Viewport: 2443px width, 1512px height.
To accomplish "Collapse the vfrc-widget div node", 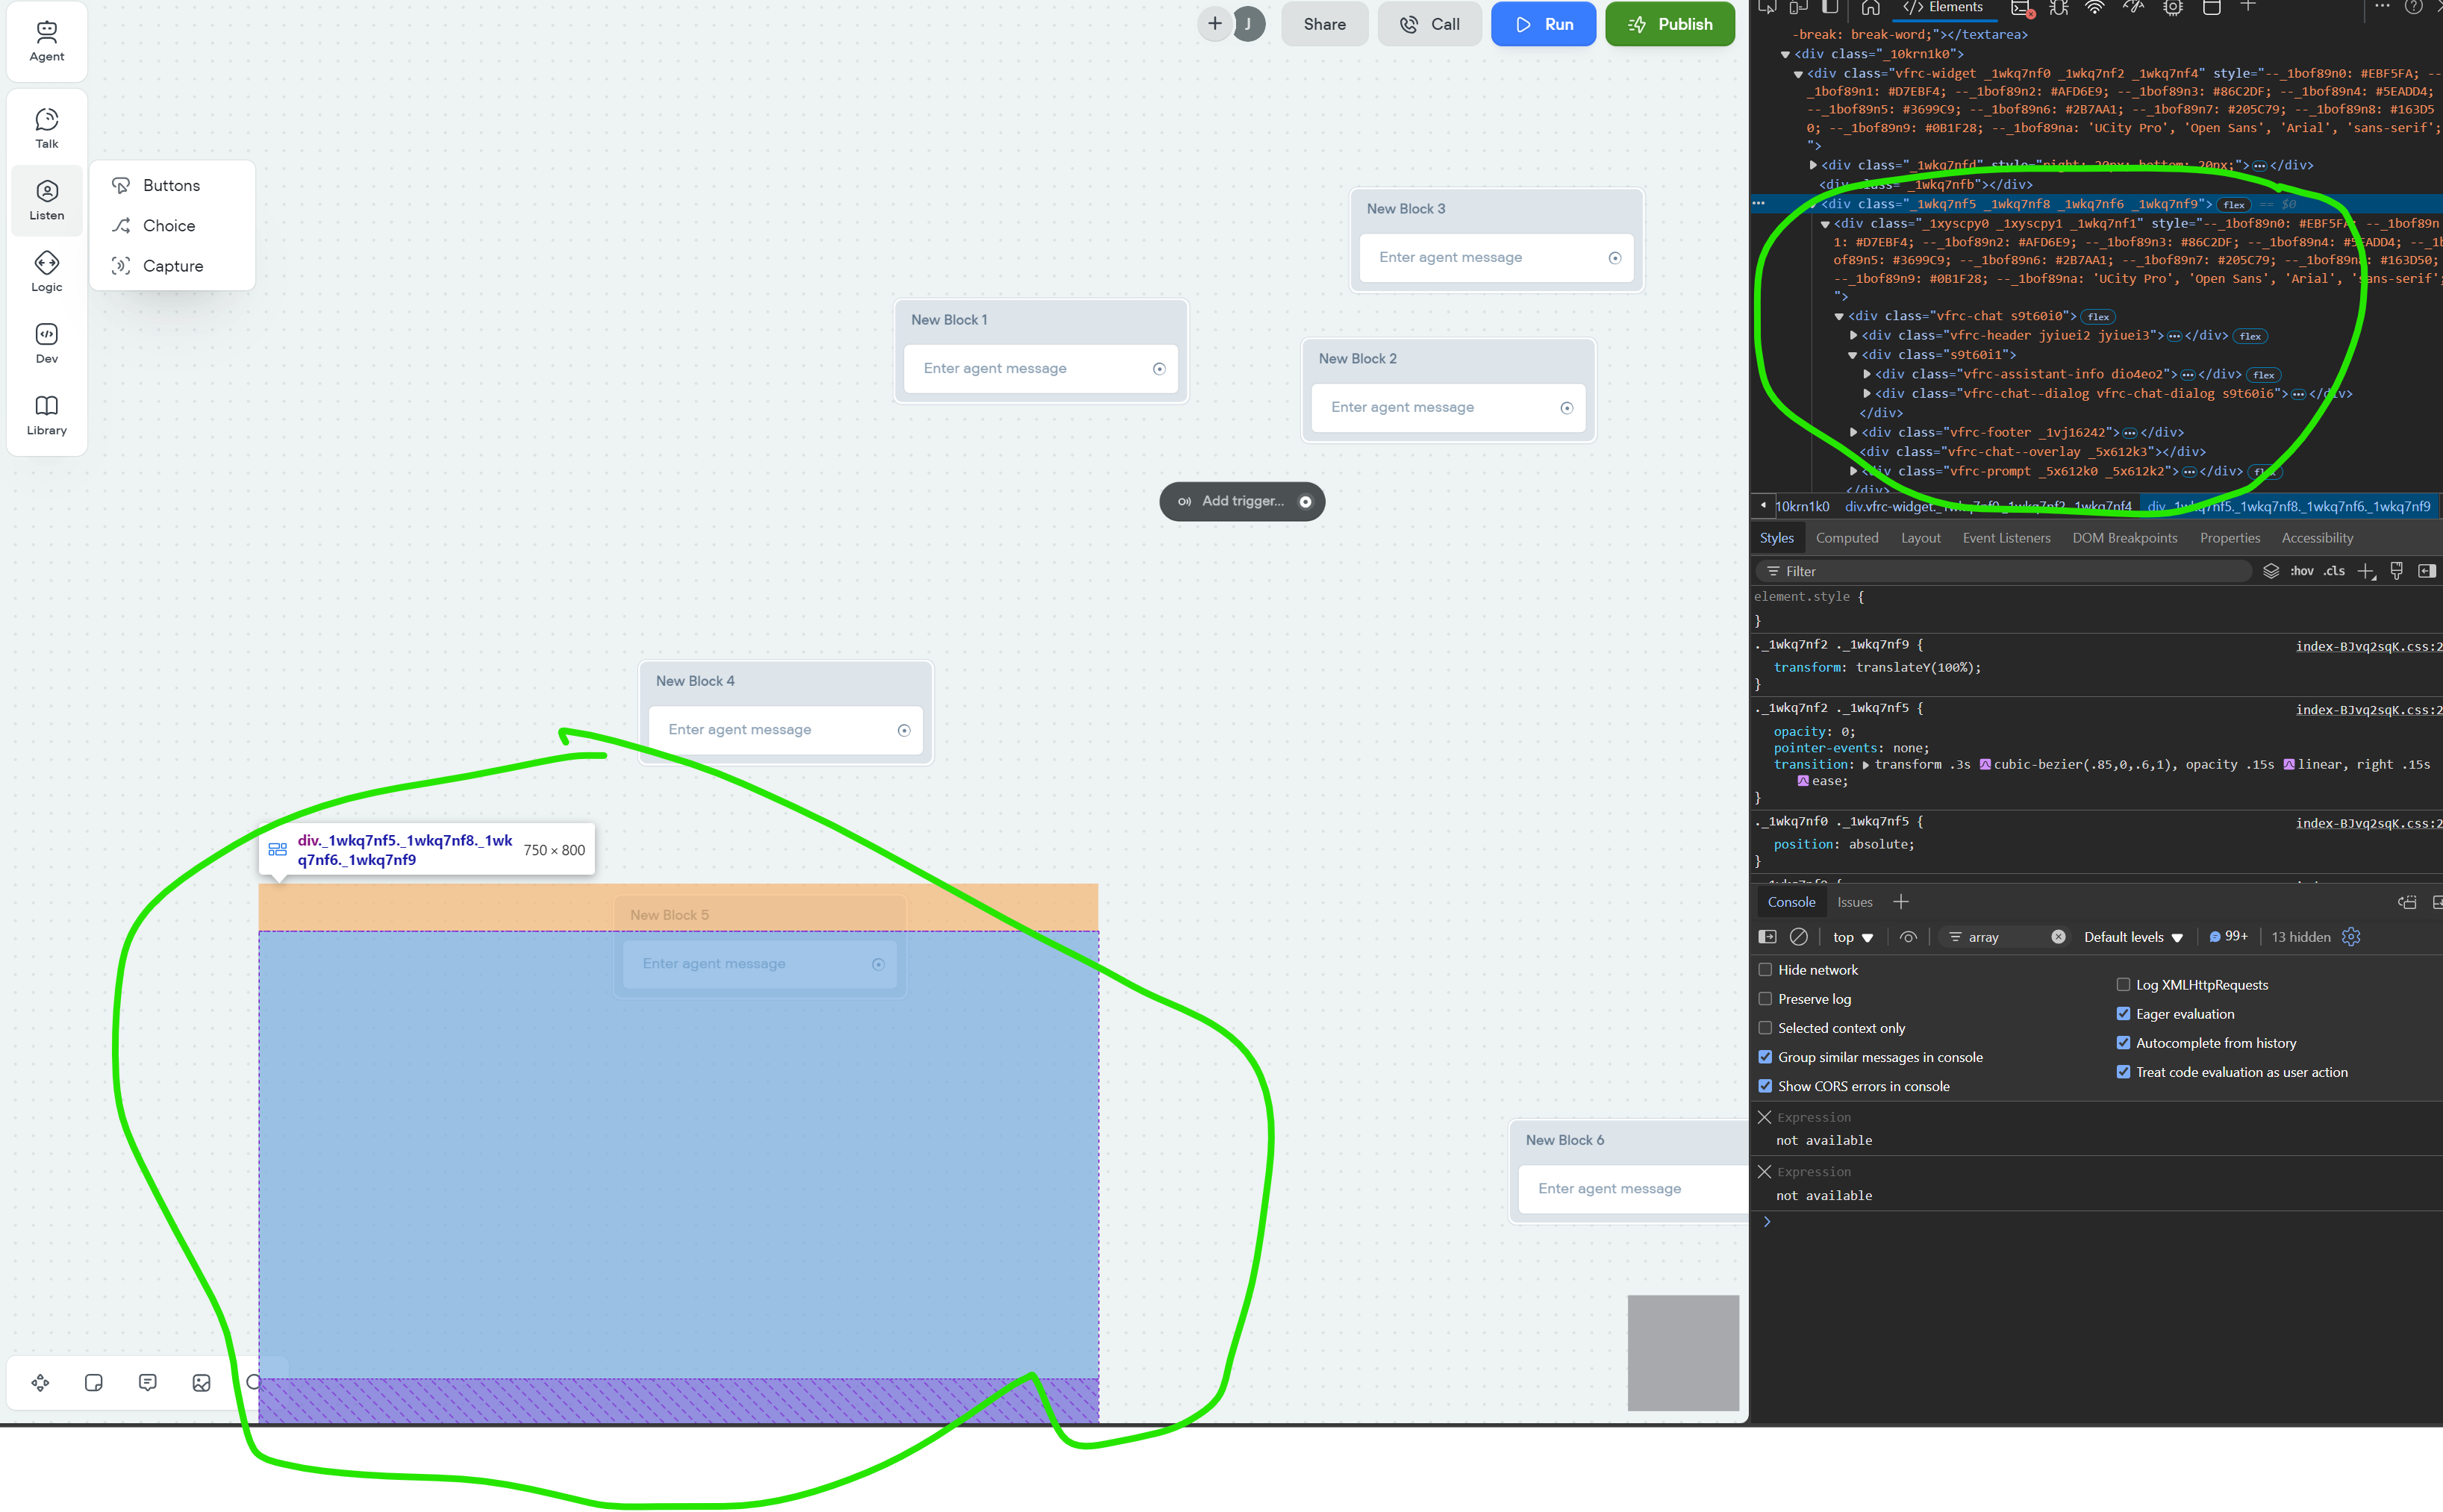I will coord(1798,74).
